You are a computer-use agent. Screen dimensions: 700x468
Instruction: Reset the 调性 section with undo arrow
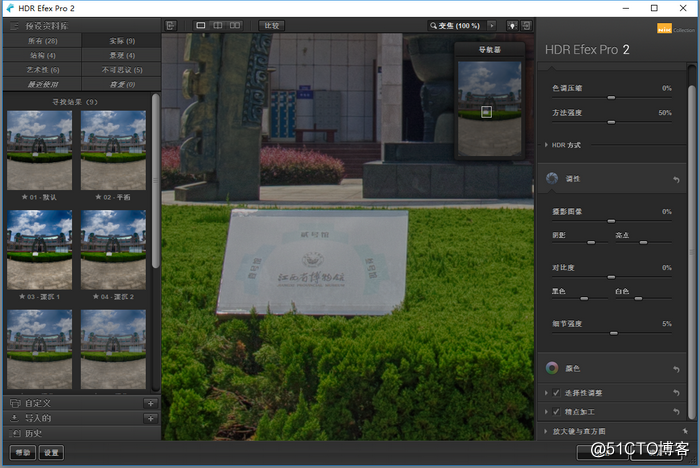(x=676, y=180)
